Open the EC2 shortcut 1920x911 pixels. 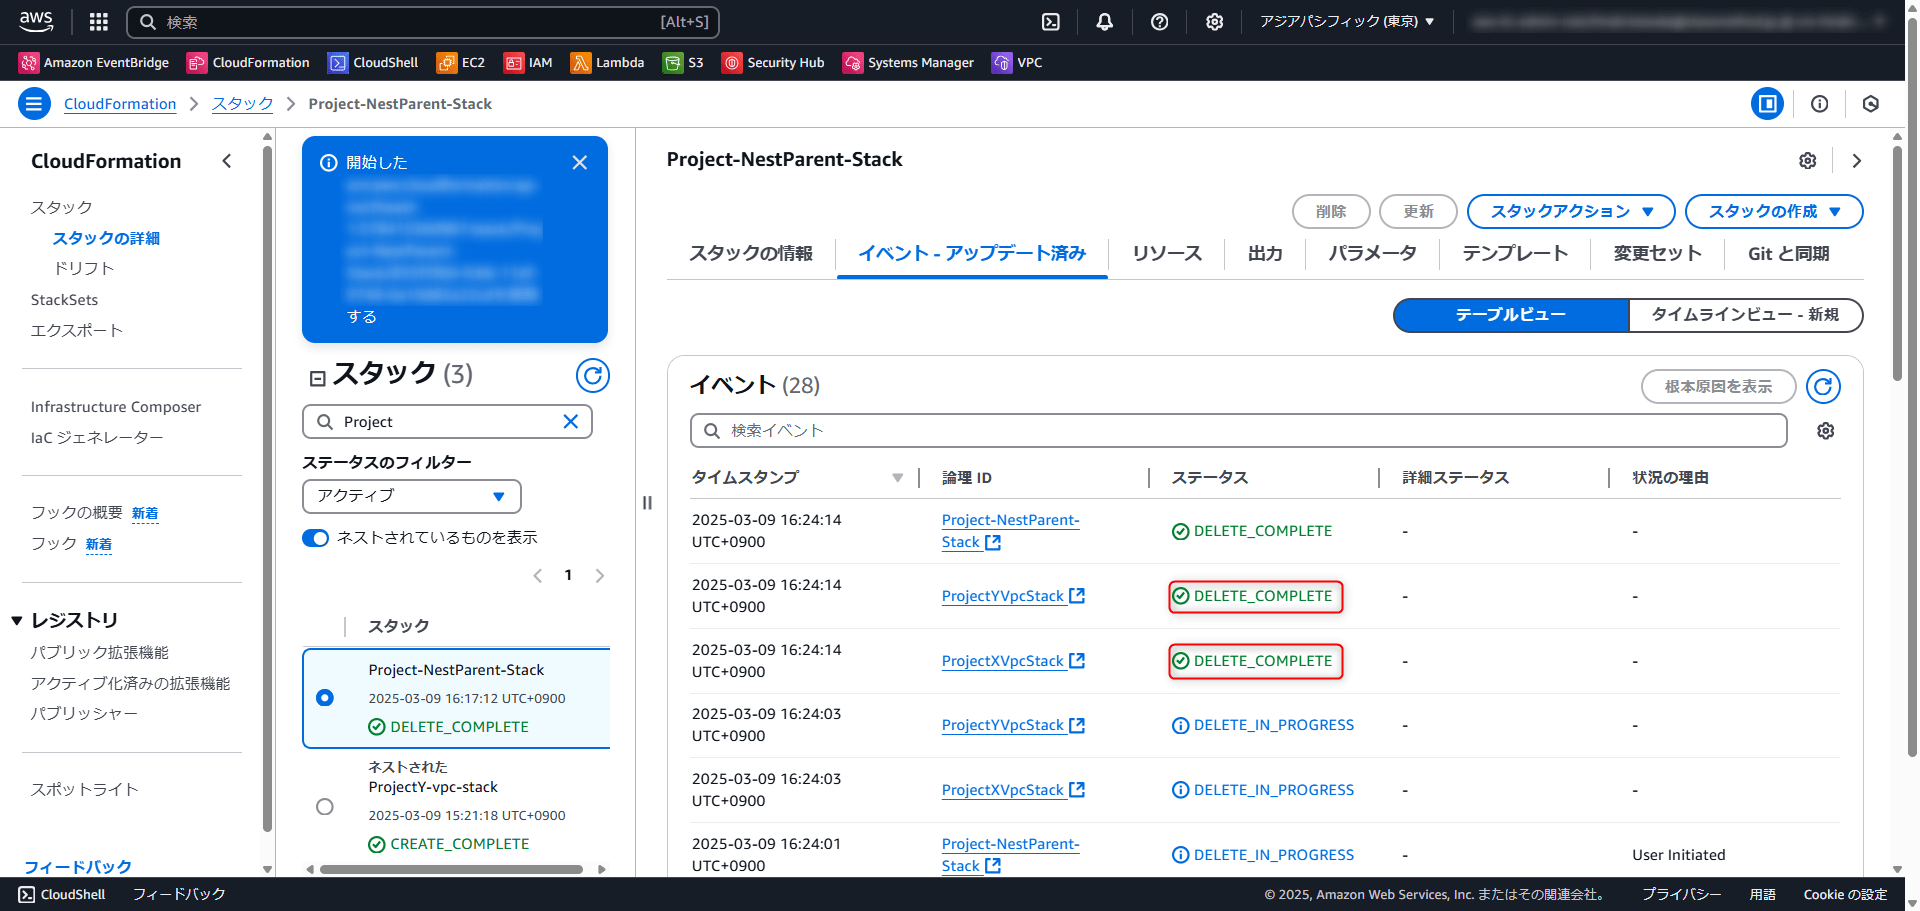tap(461, 62)
